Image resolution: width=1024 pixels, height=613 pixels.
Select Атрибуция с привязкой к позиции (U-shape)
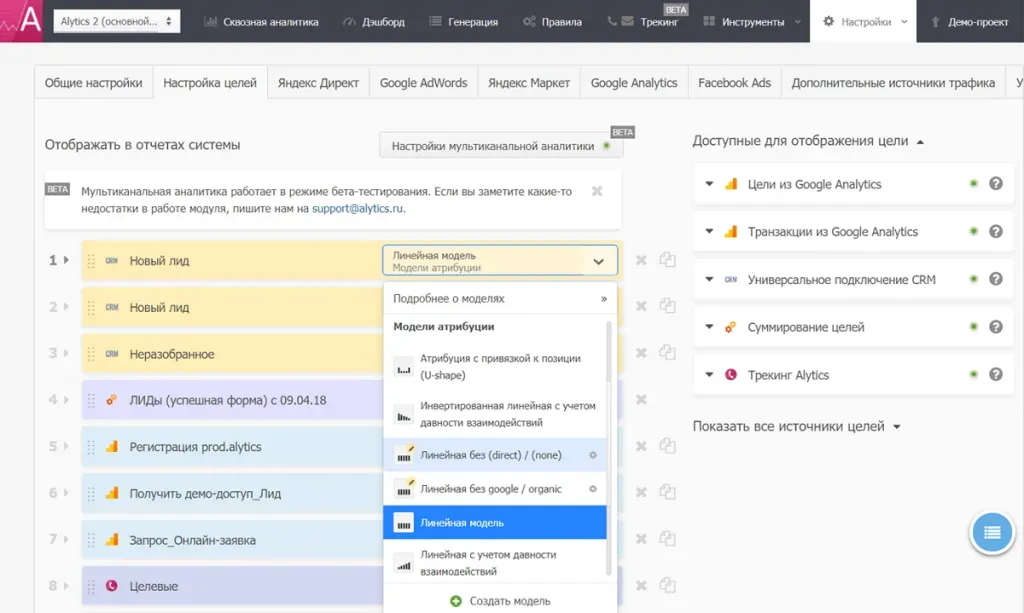click(x=494, y=367)
